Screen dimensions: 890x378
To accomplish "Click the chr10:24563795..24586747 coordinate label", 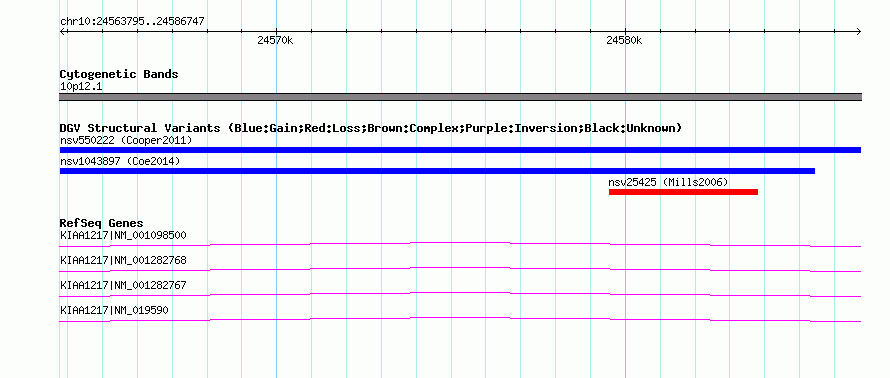I will tap(132, 22).
